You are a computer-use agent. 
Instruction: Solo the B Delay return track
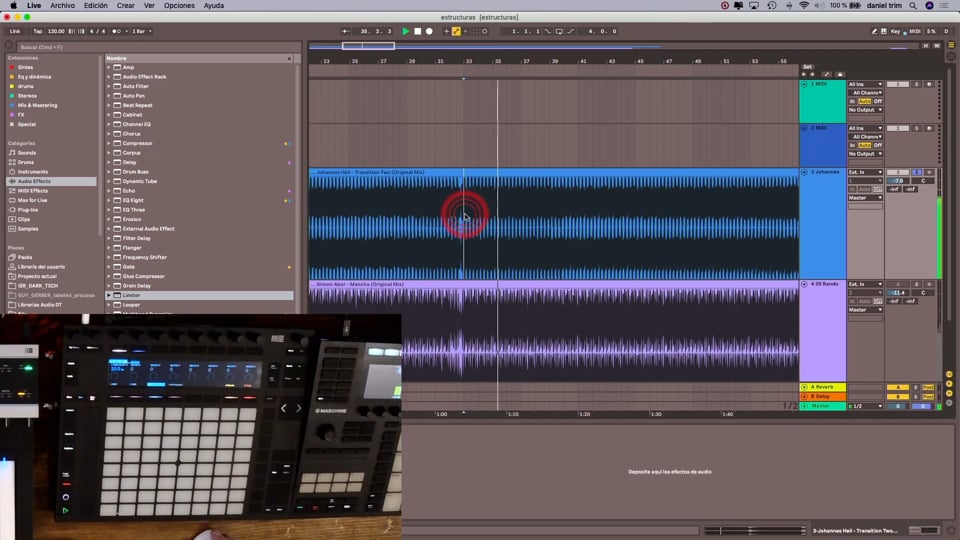pyautogui.click(x=916, y=397)
